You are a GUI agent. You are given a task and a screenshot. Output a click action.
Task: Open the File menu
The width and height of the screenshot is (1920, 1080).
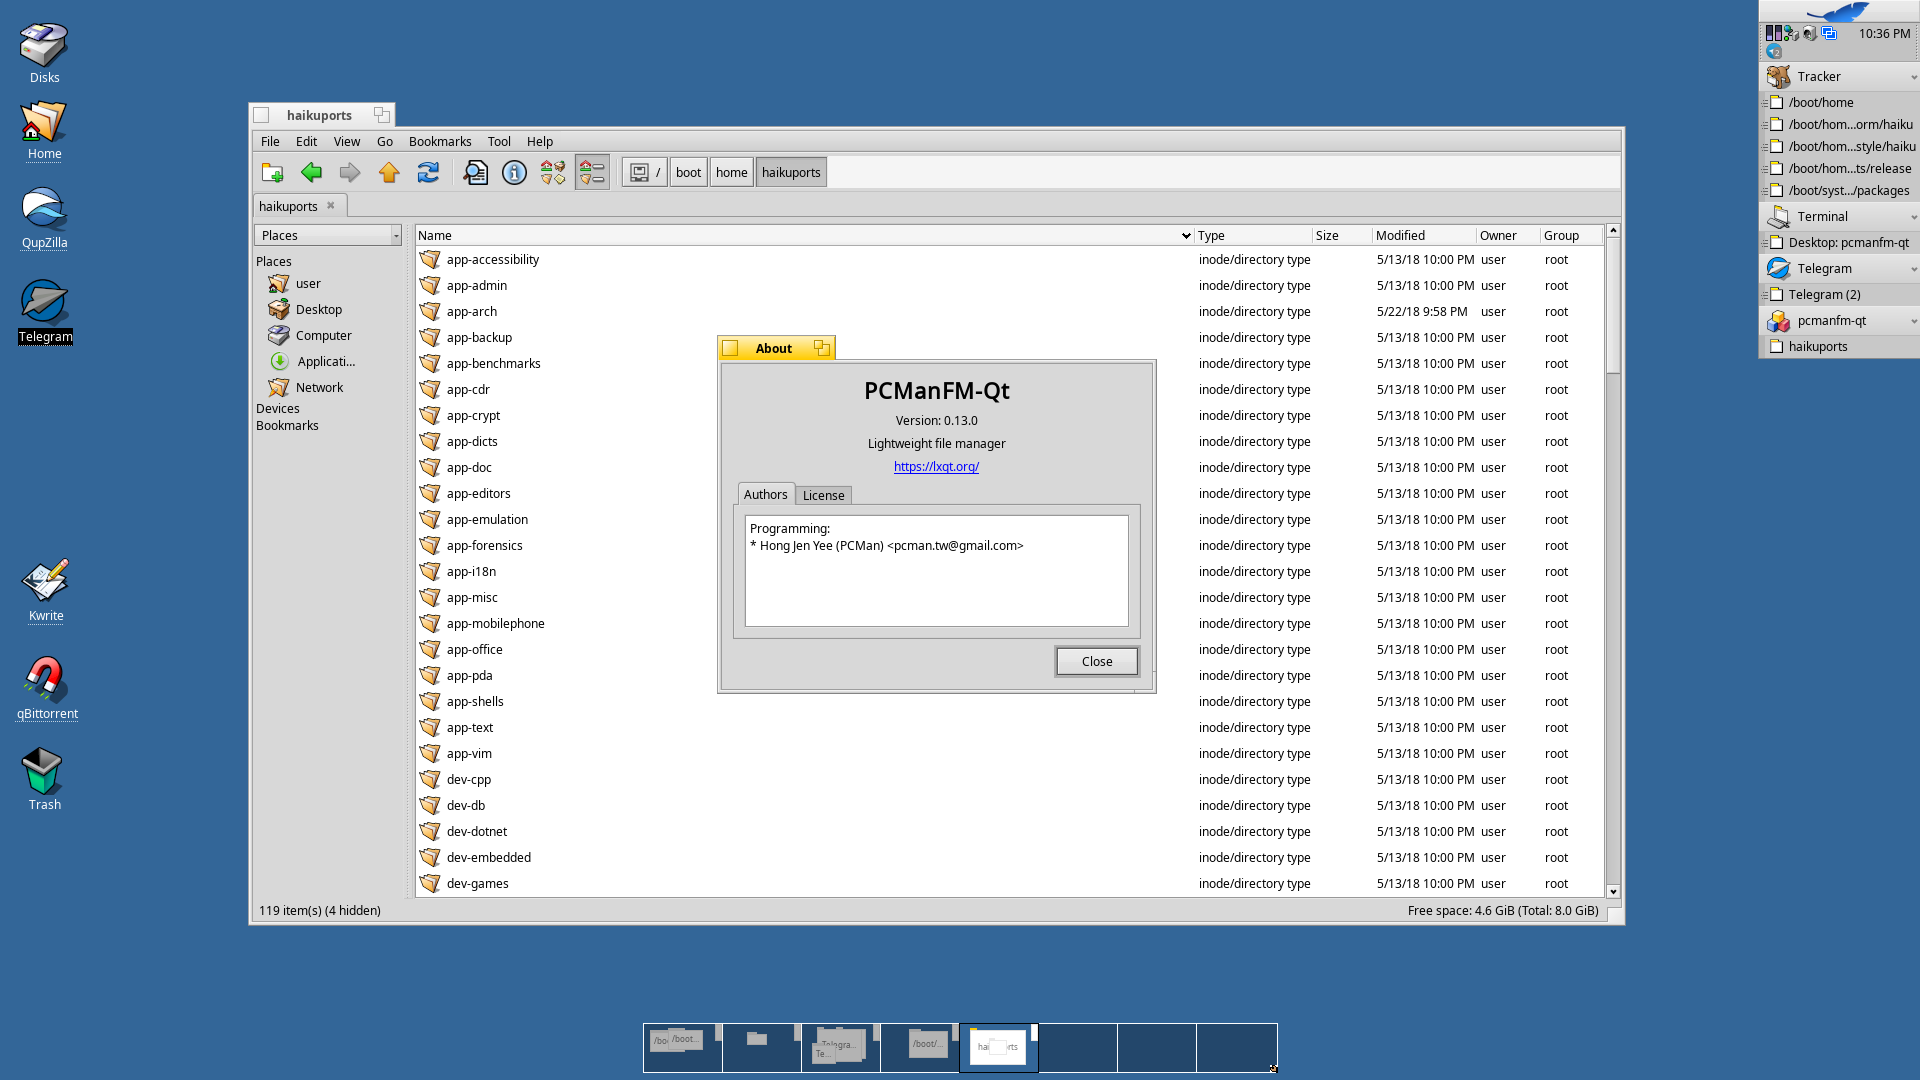[x=270, y=141]
